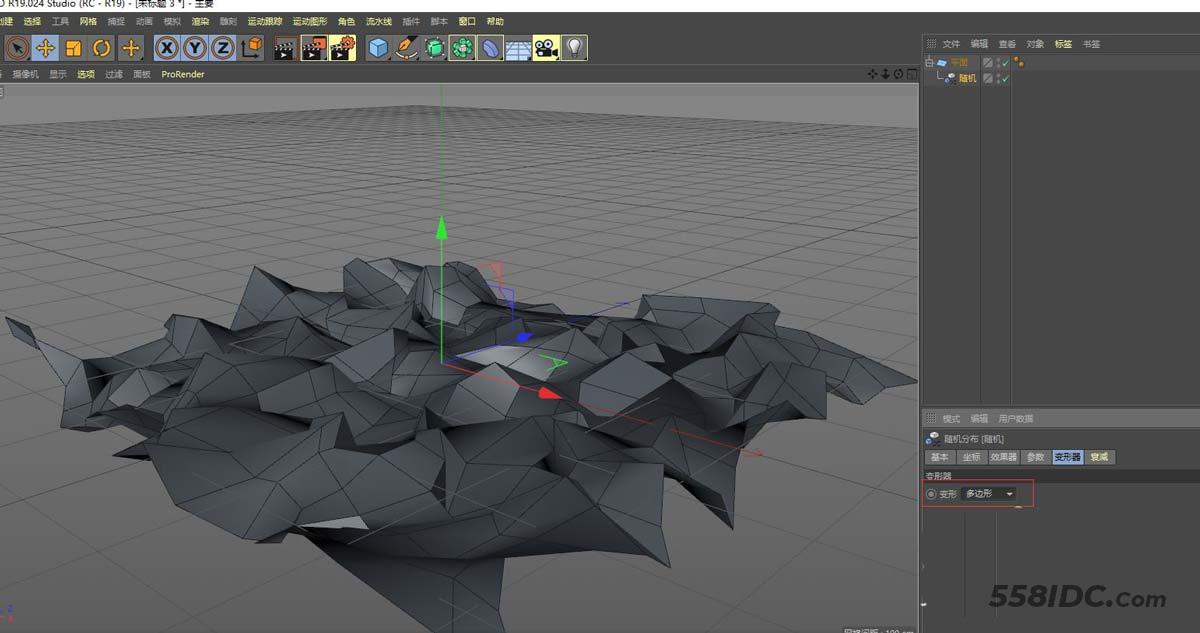Open viewport 显示 menu
Screen dimensions: 1200x633
tap(58, 74)
